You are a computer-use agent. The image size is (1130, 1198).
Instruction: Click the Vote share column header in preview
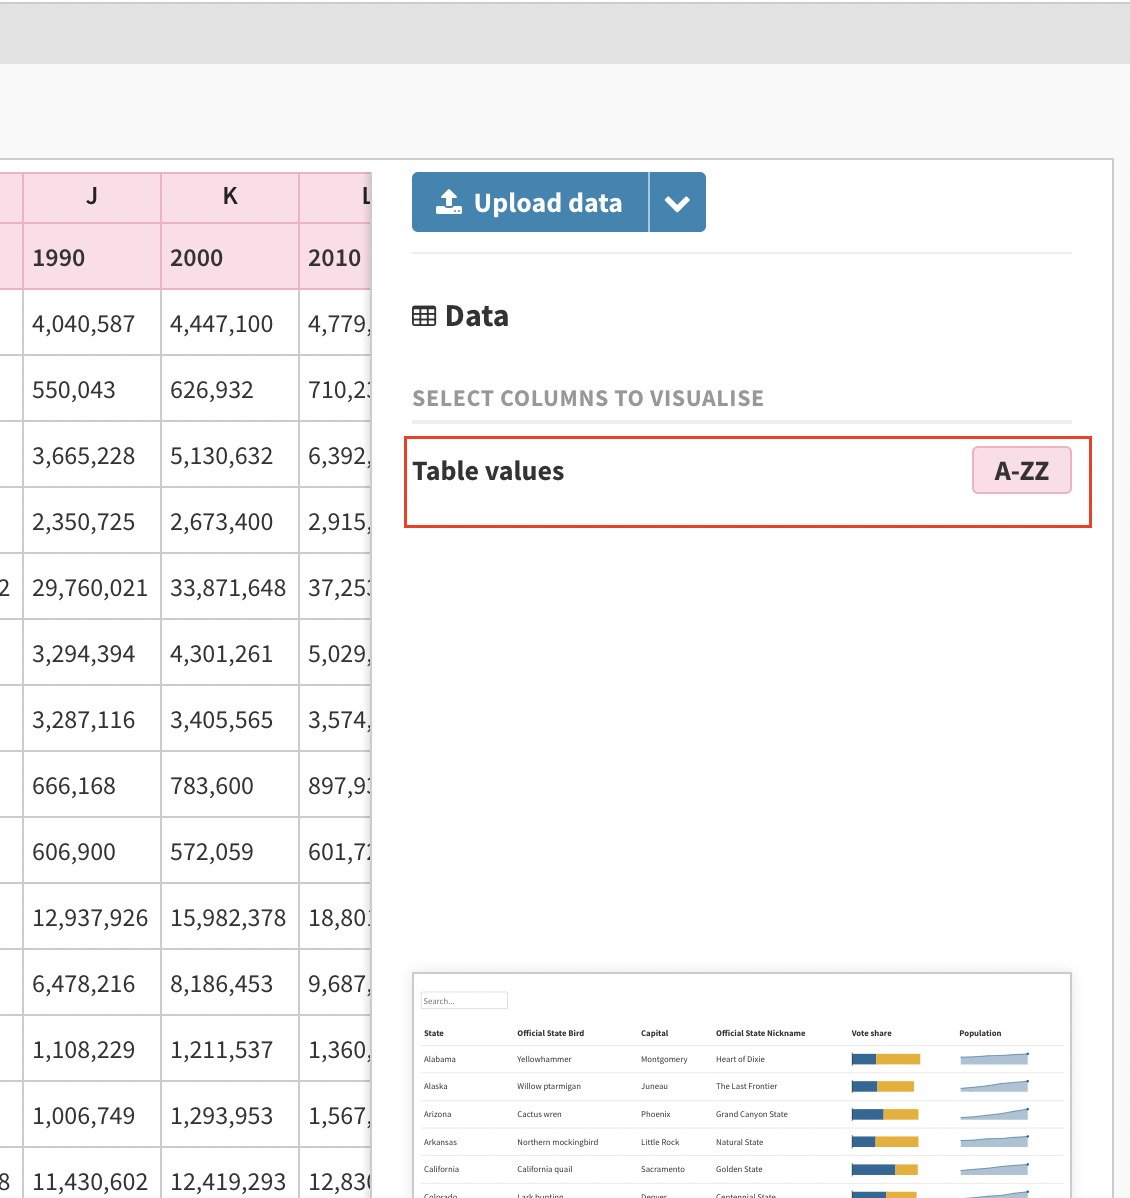[x=871, y=1033]
